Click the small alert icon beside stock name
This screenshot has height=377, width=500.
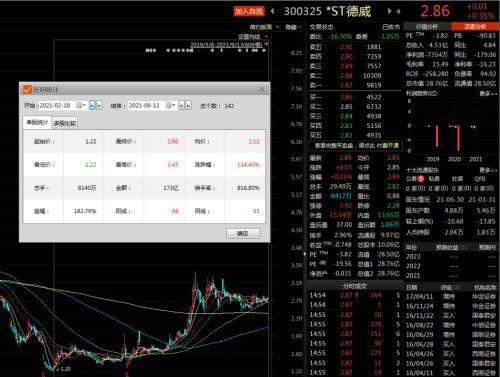398,11
